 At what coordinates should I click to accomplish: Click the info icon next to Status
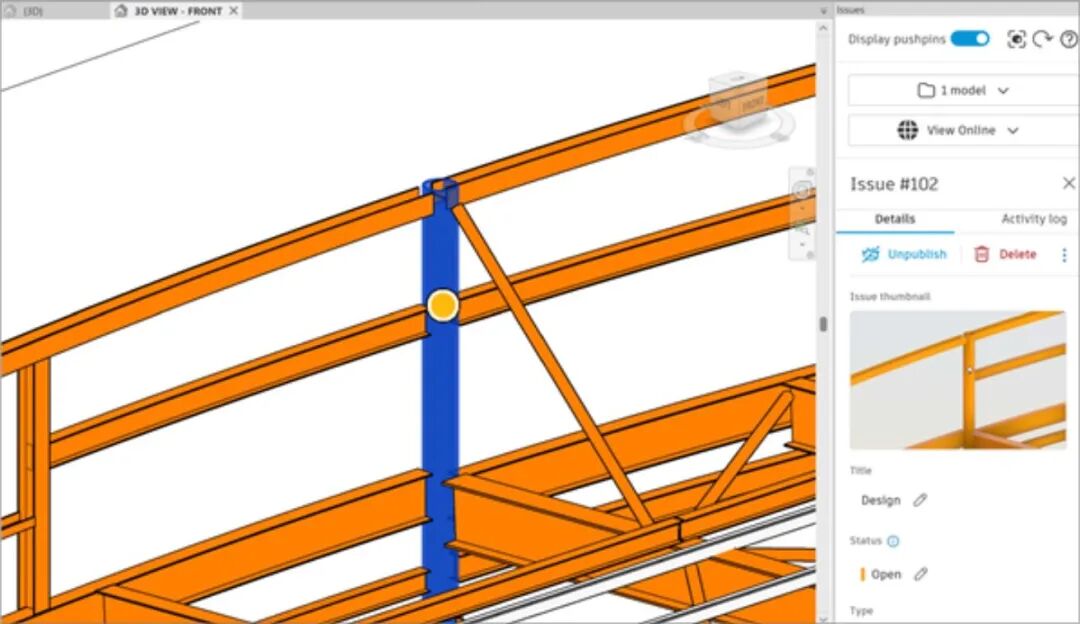(x=893, y=541)
